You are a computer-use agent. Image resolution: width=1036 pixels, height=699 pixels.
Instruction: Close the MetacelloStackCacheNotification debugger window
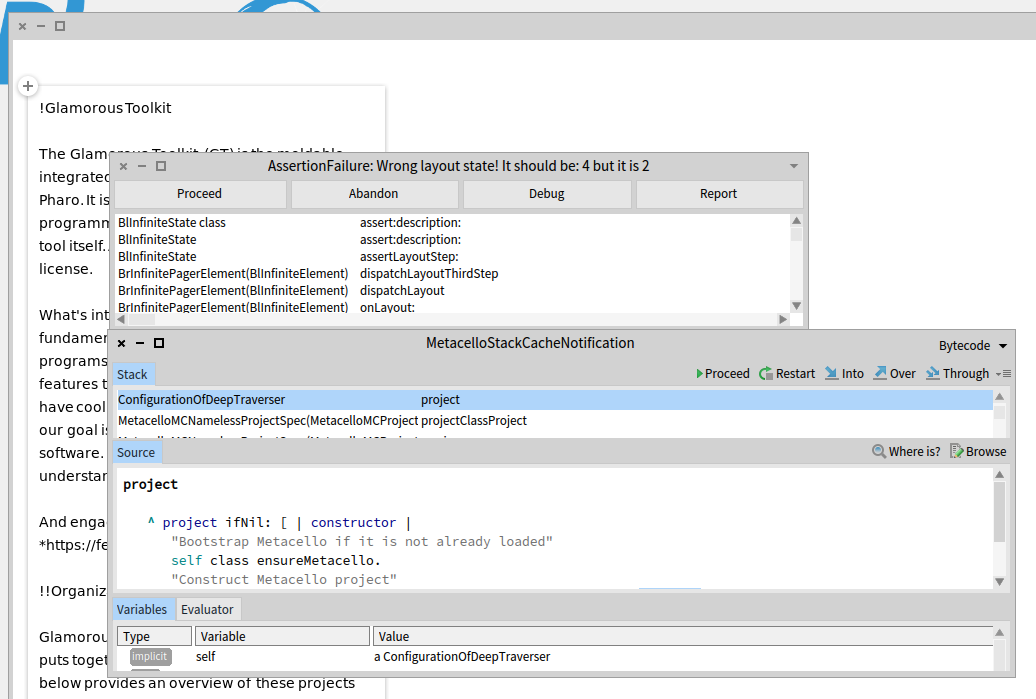122,343
